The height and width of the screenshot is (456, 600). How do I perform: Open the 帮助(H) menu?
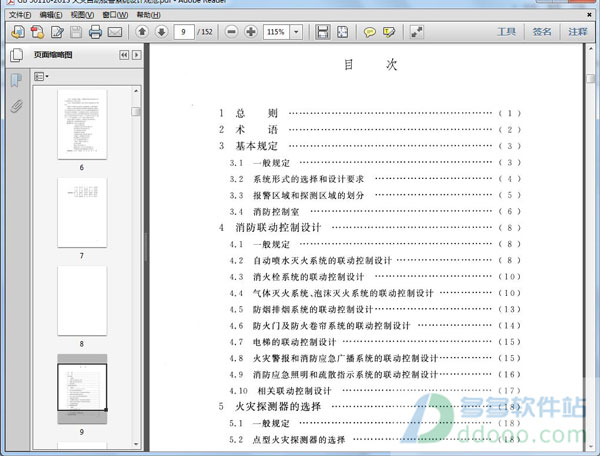(148, 15)
